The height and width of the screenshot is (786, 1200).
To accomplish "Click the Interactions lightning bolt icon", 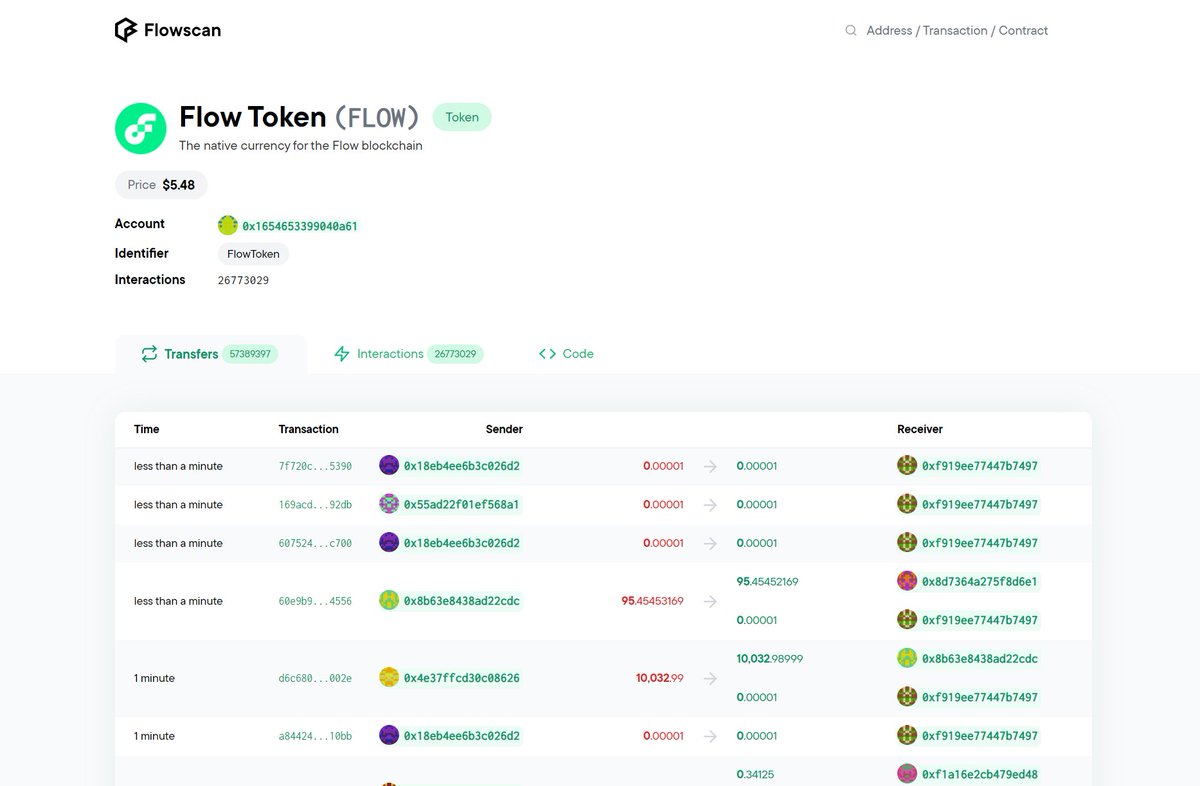I will point(342,354).
